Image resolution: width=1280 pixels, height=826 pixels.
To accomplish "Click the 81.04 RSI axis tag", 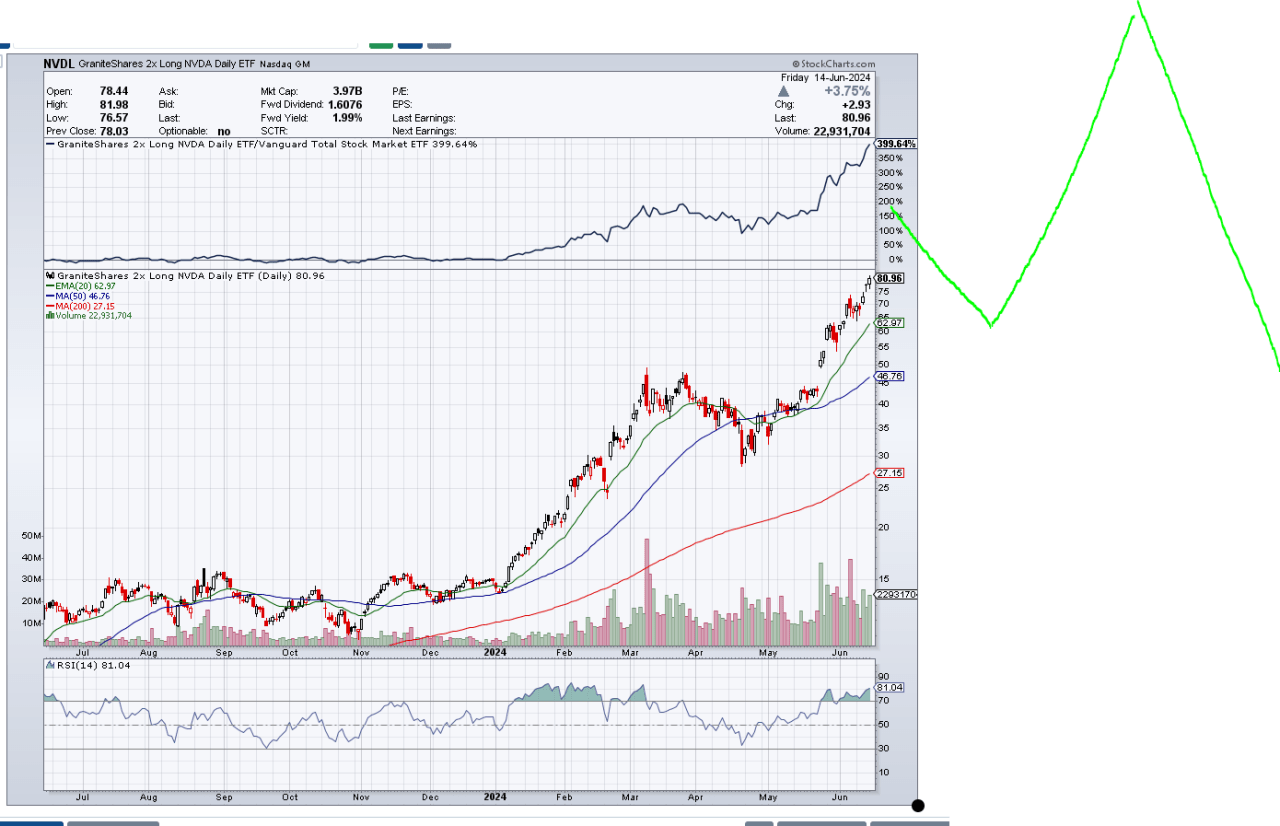I will (x=890, y=687).
